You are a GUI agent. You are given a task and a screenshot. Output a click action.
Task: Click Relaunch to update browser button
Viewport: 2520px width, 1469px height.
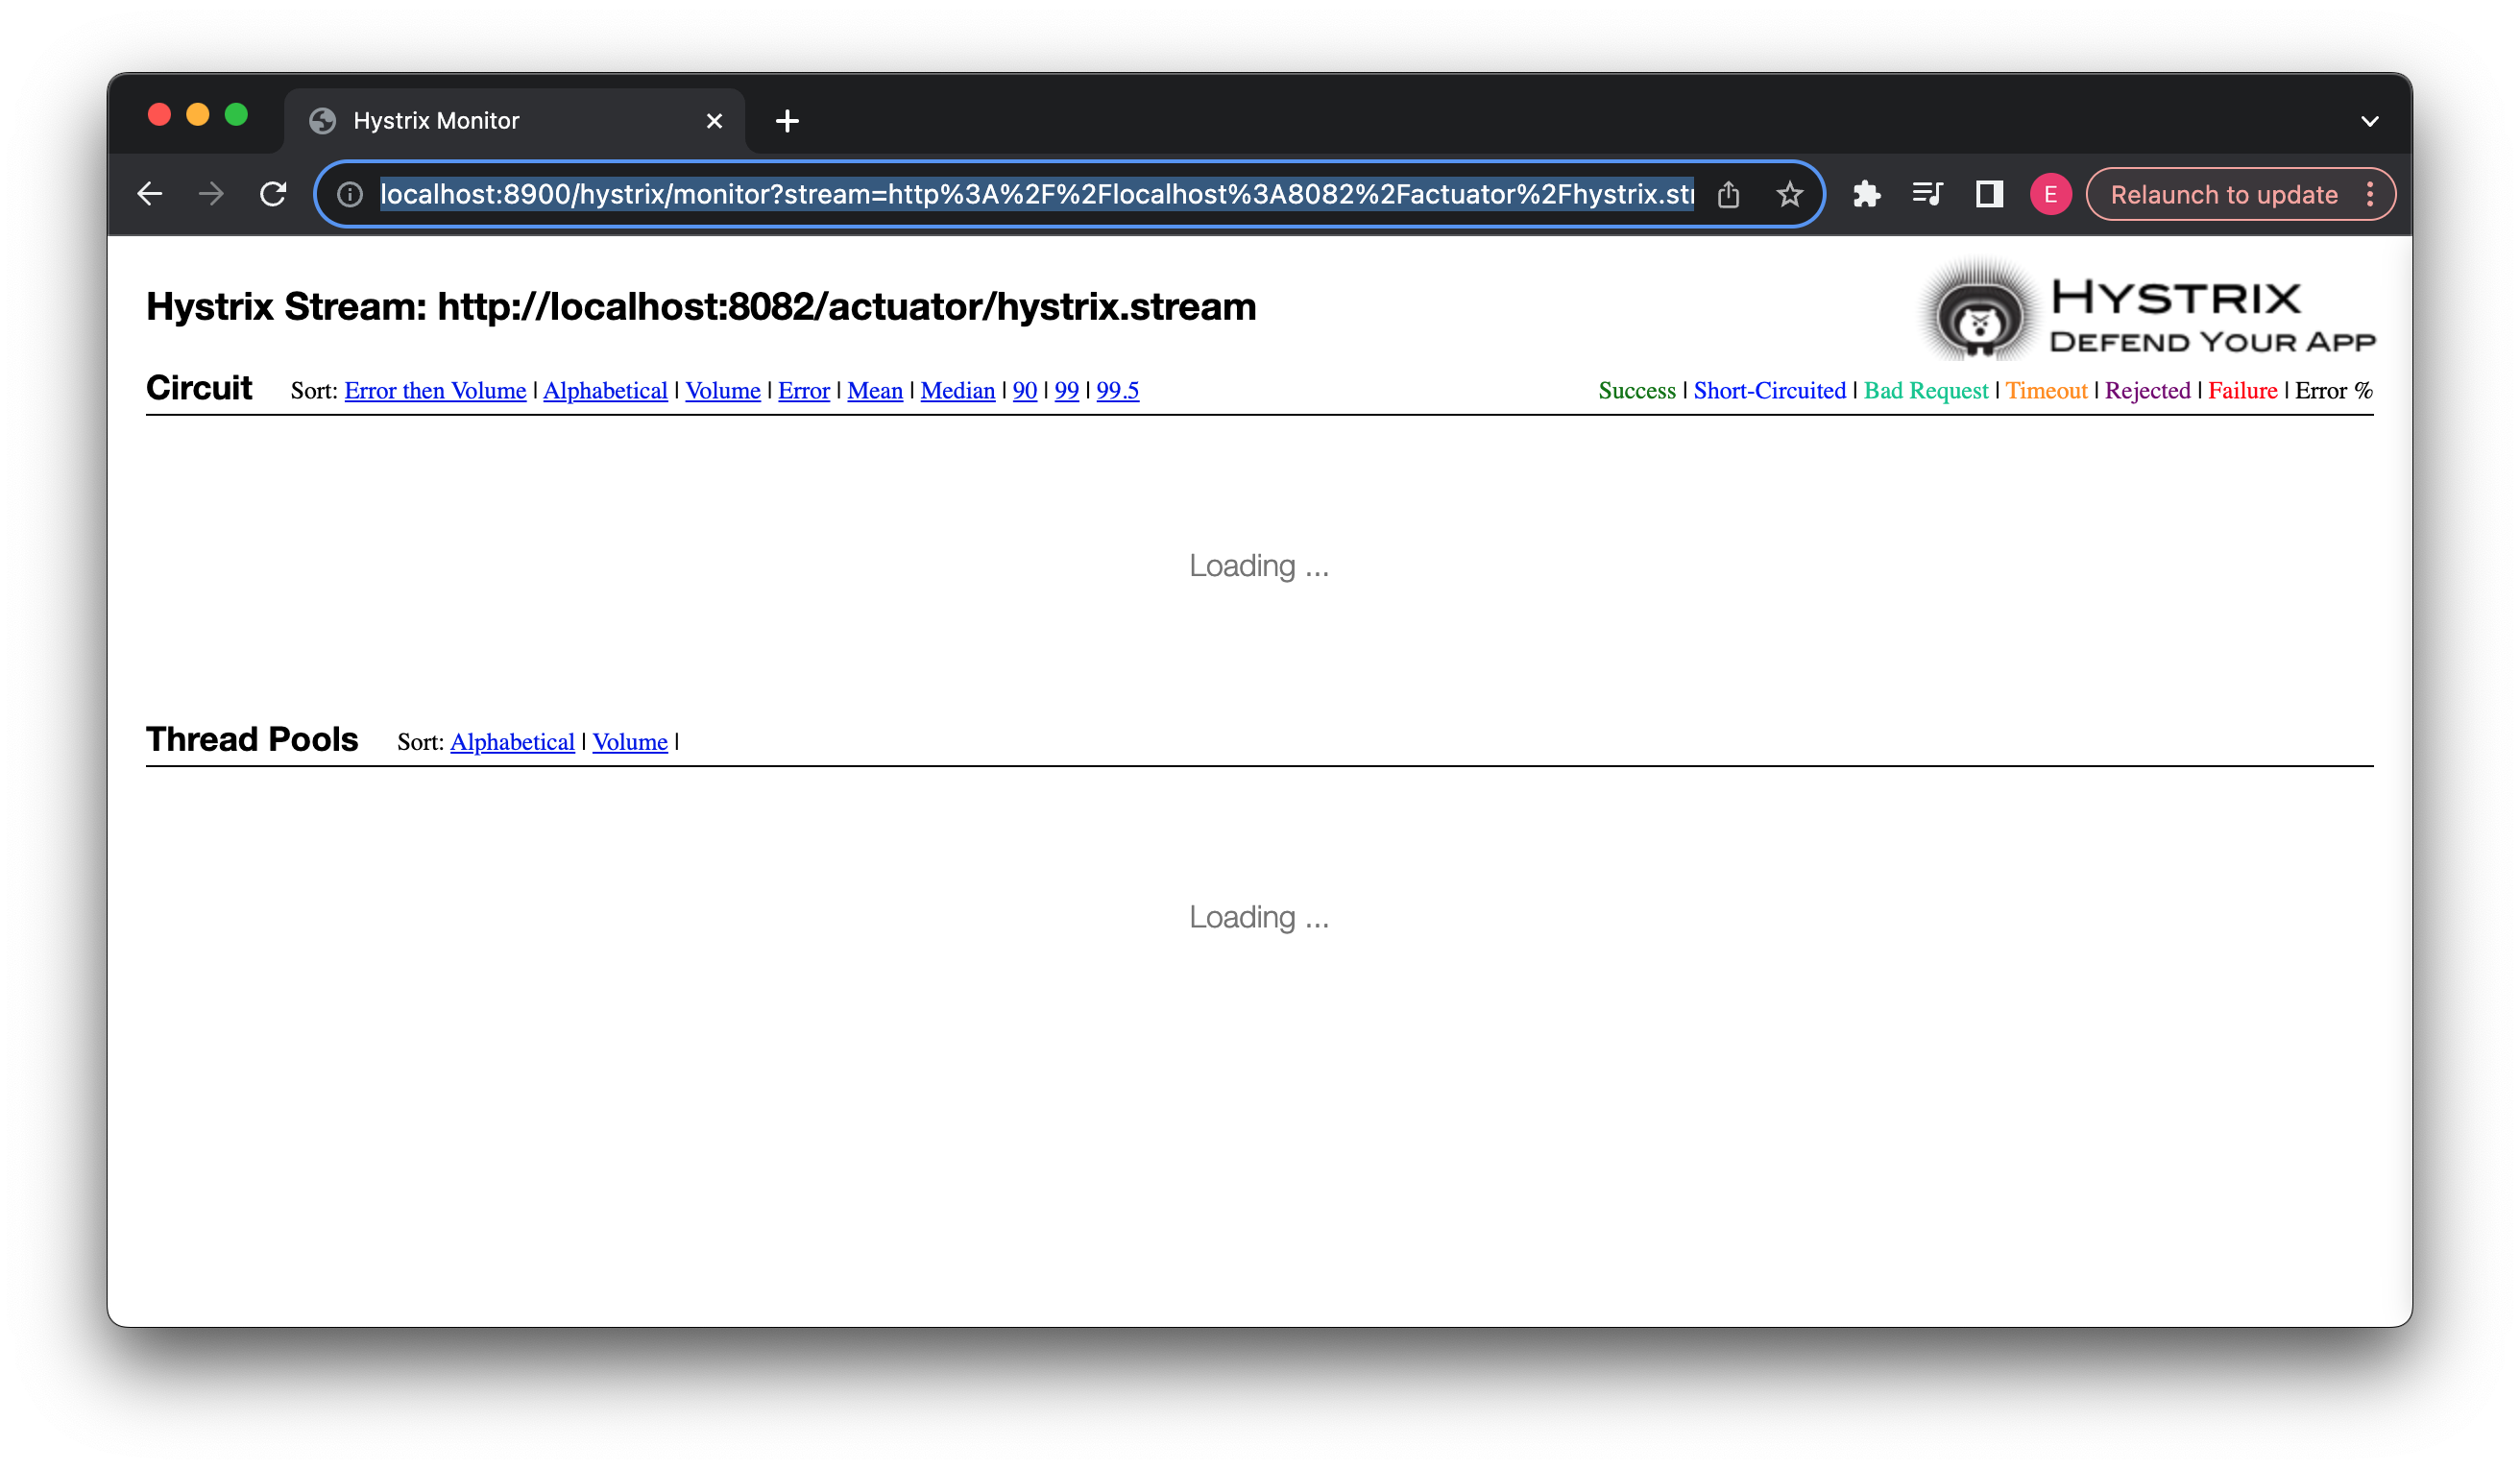[2222, 194]
